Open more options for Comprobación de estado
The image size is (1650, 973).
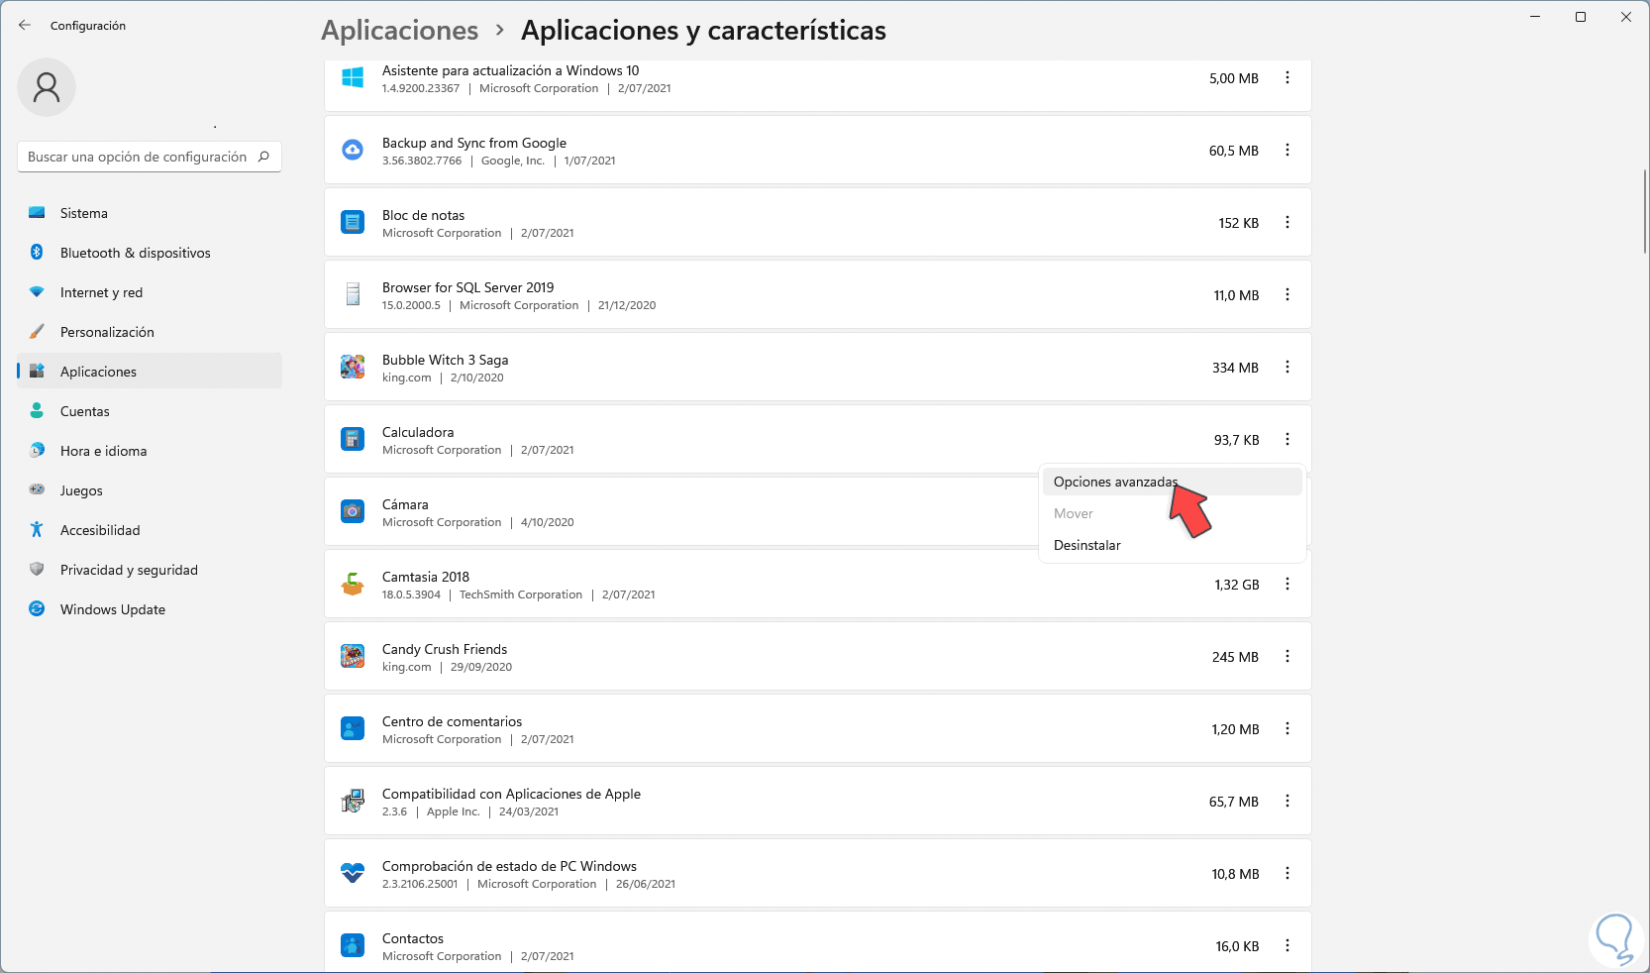coord(1287,874)
